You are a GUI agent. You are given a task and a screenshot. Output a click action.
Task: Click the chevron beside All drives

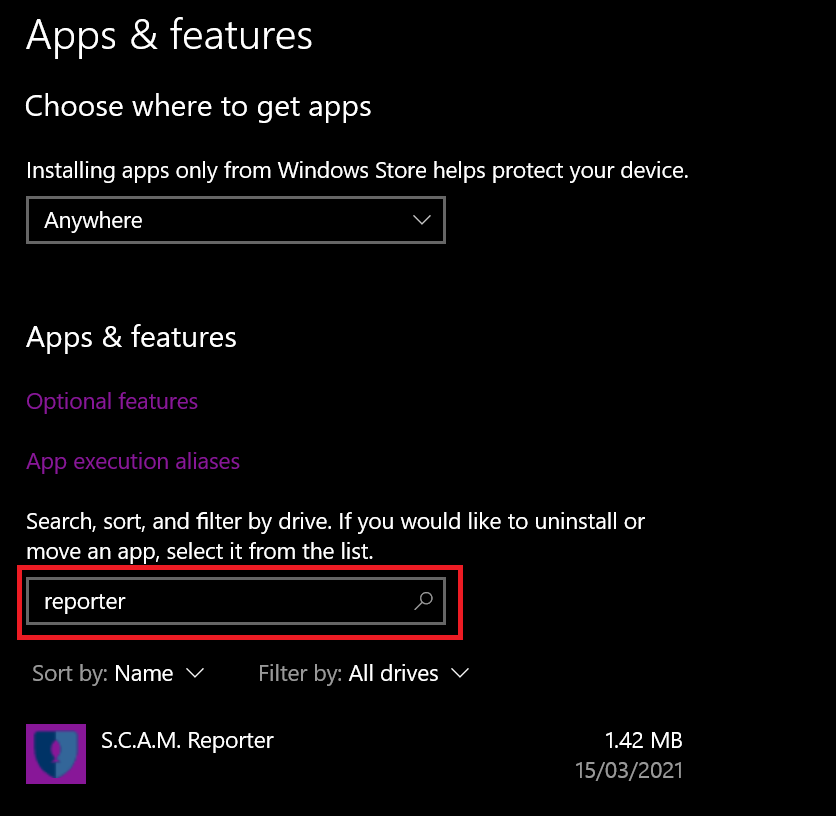coord(460,673)
